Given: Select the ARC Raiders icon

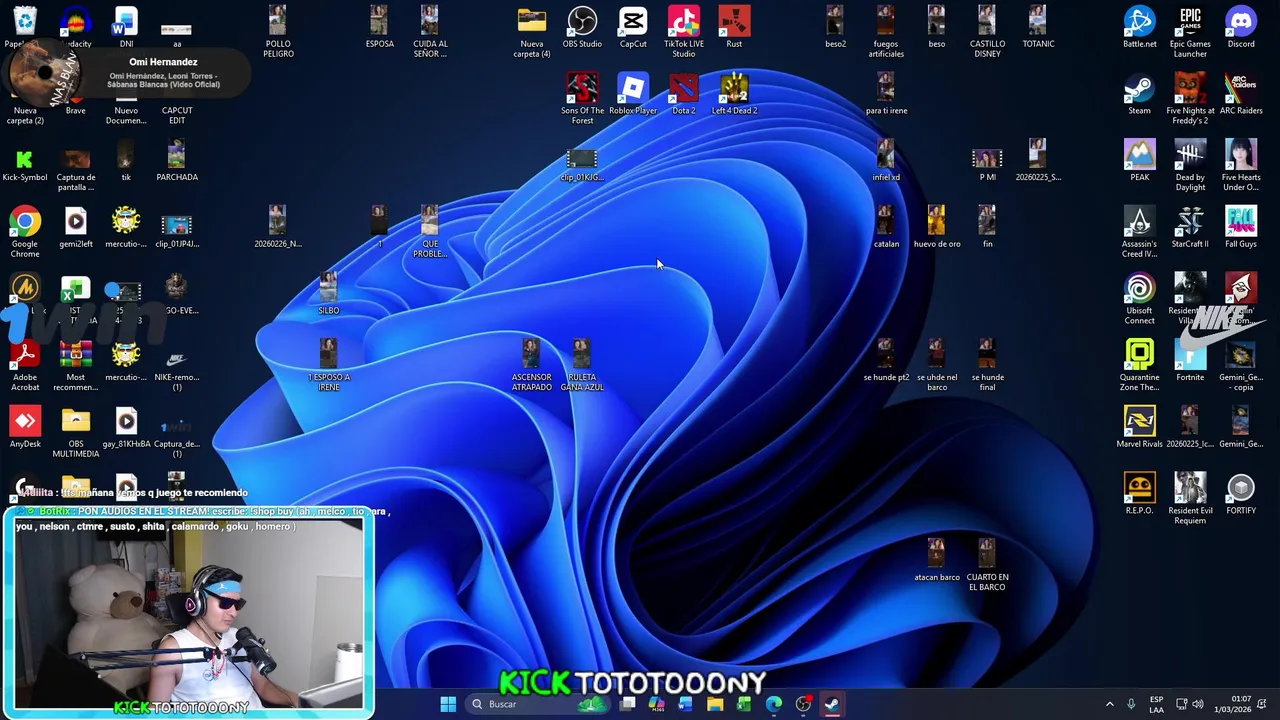Looking at the screenshot, I should tap(1241, 95).
